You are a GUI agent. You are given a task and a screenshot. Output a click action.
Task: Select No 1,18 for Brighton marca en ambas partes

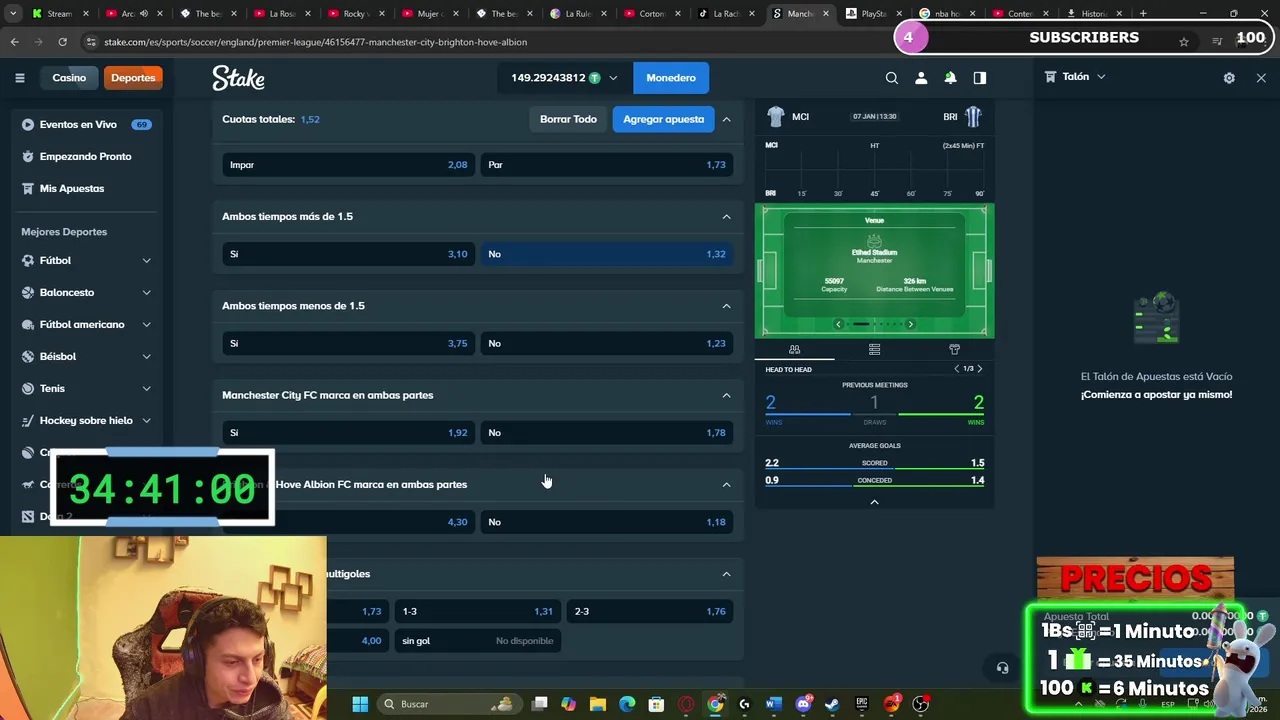point(607,522)
